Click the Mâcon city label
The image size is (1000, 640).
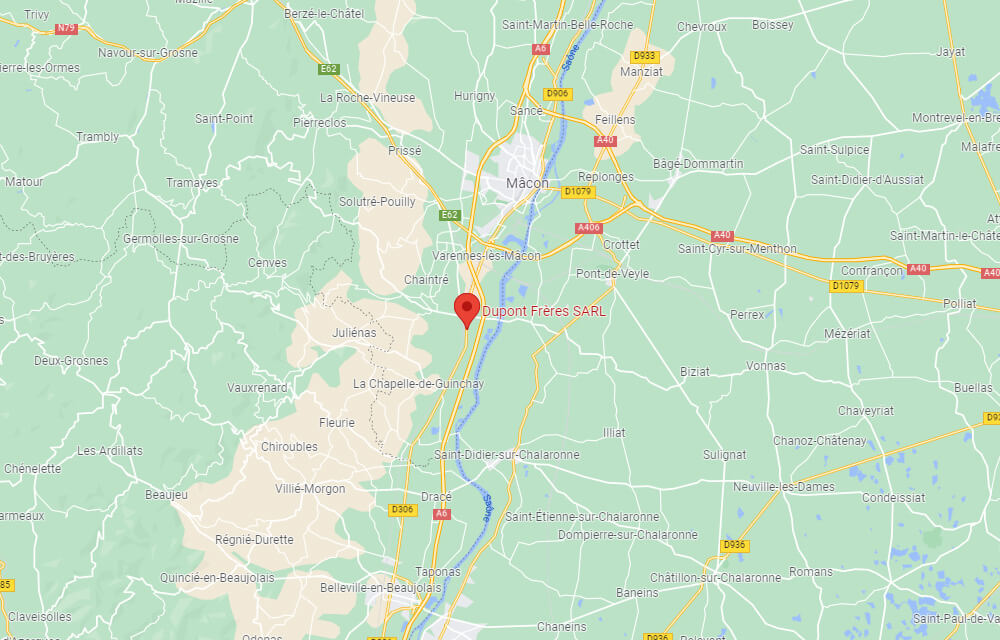pyautogui.click(x=527, y=183)
